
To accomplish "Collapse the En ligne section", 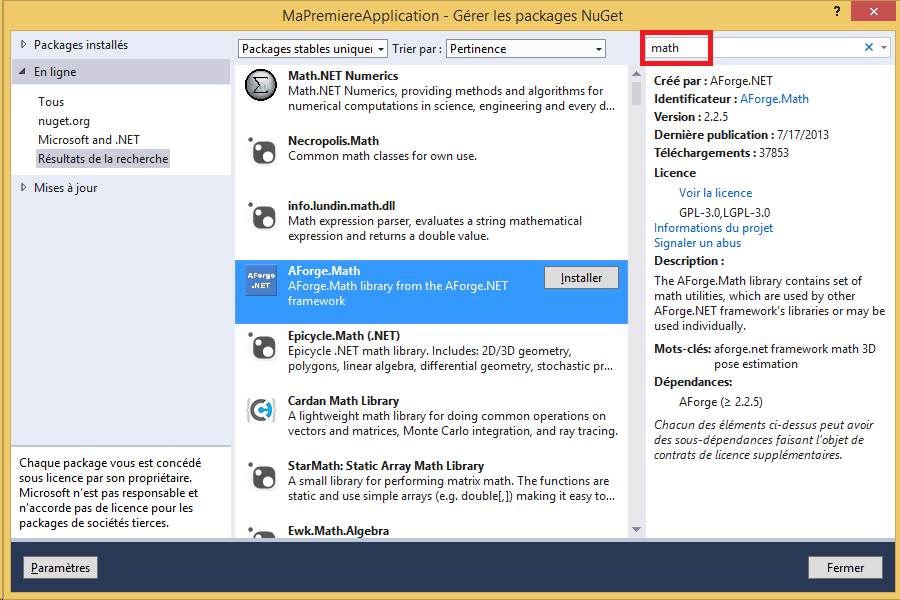I will coord(22,71).
